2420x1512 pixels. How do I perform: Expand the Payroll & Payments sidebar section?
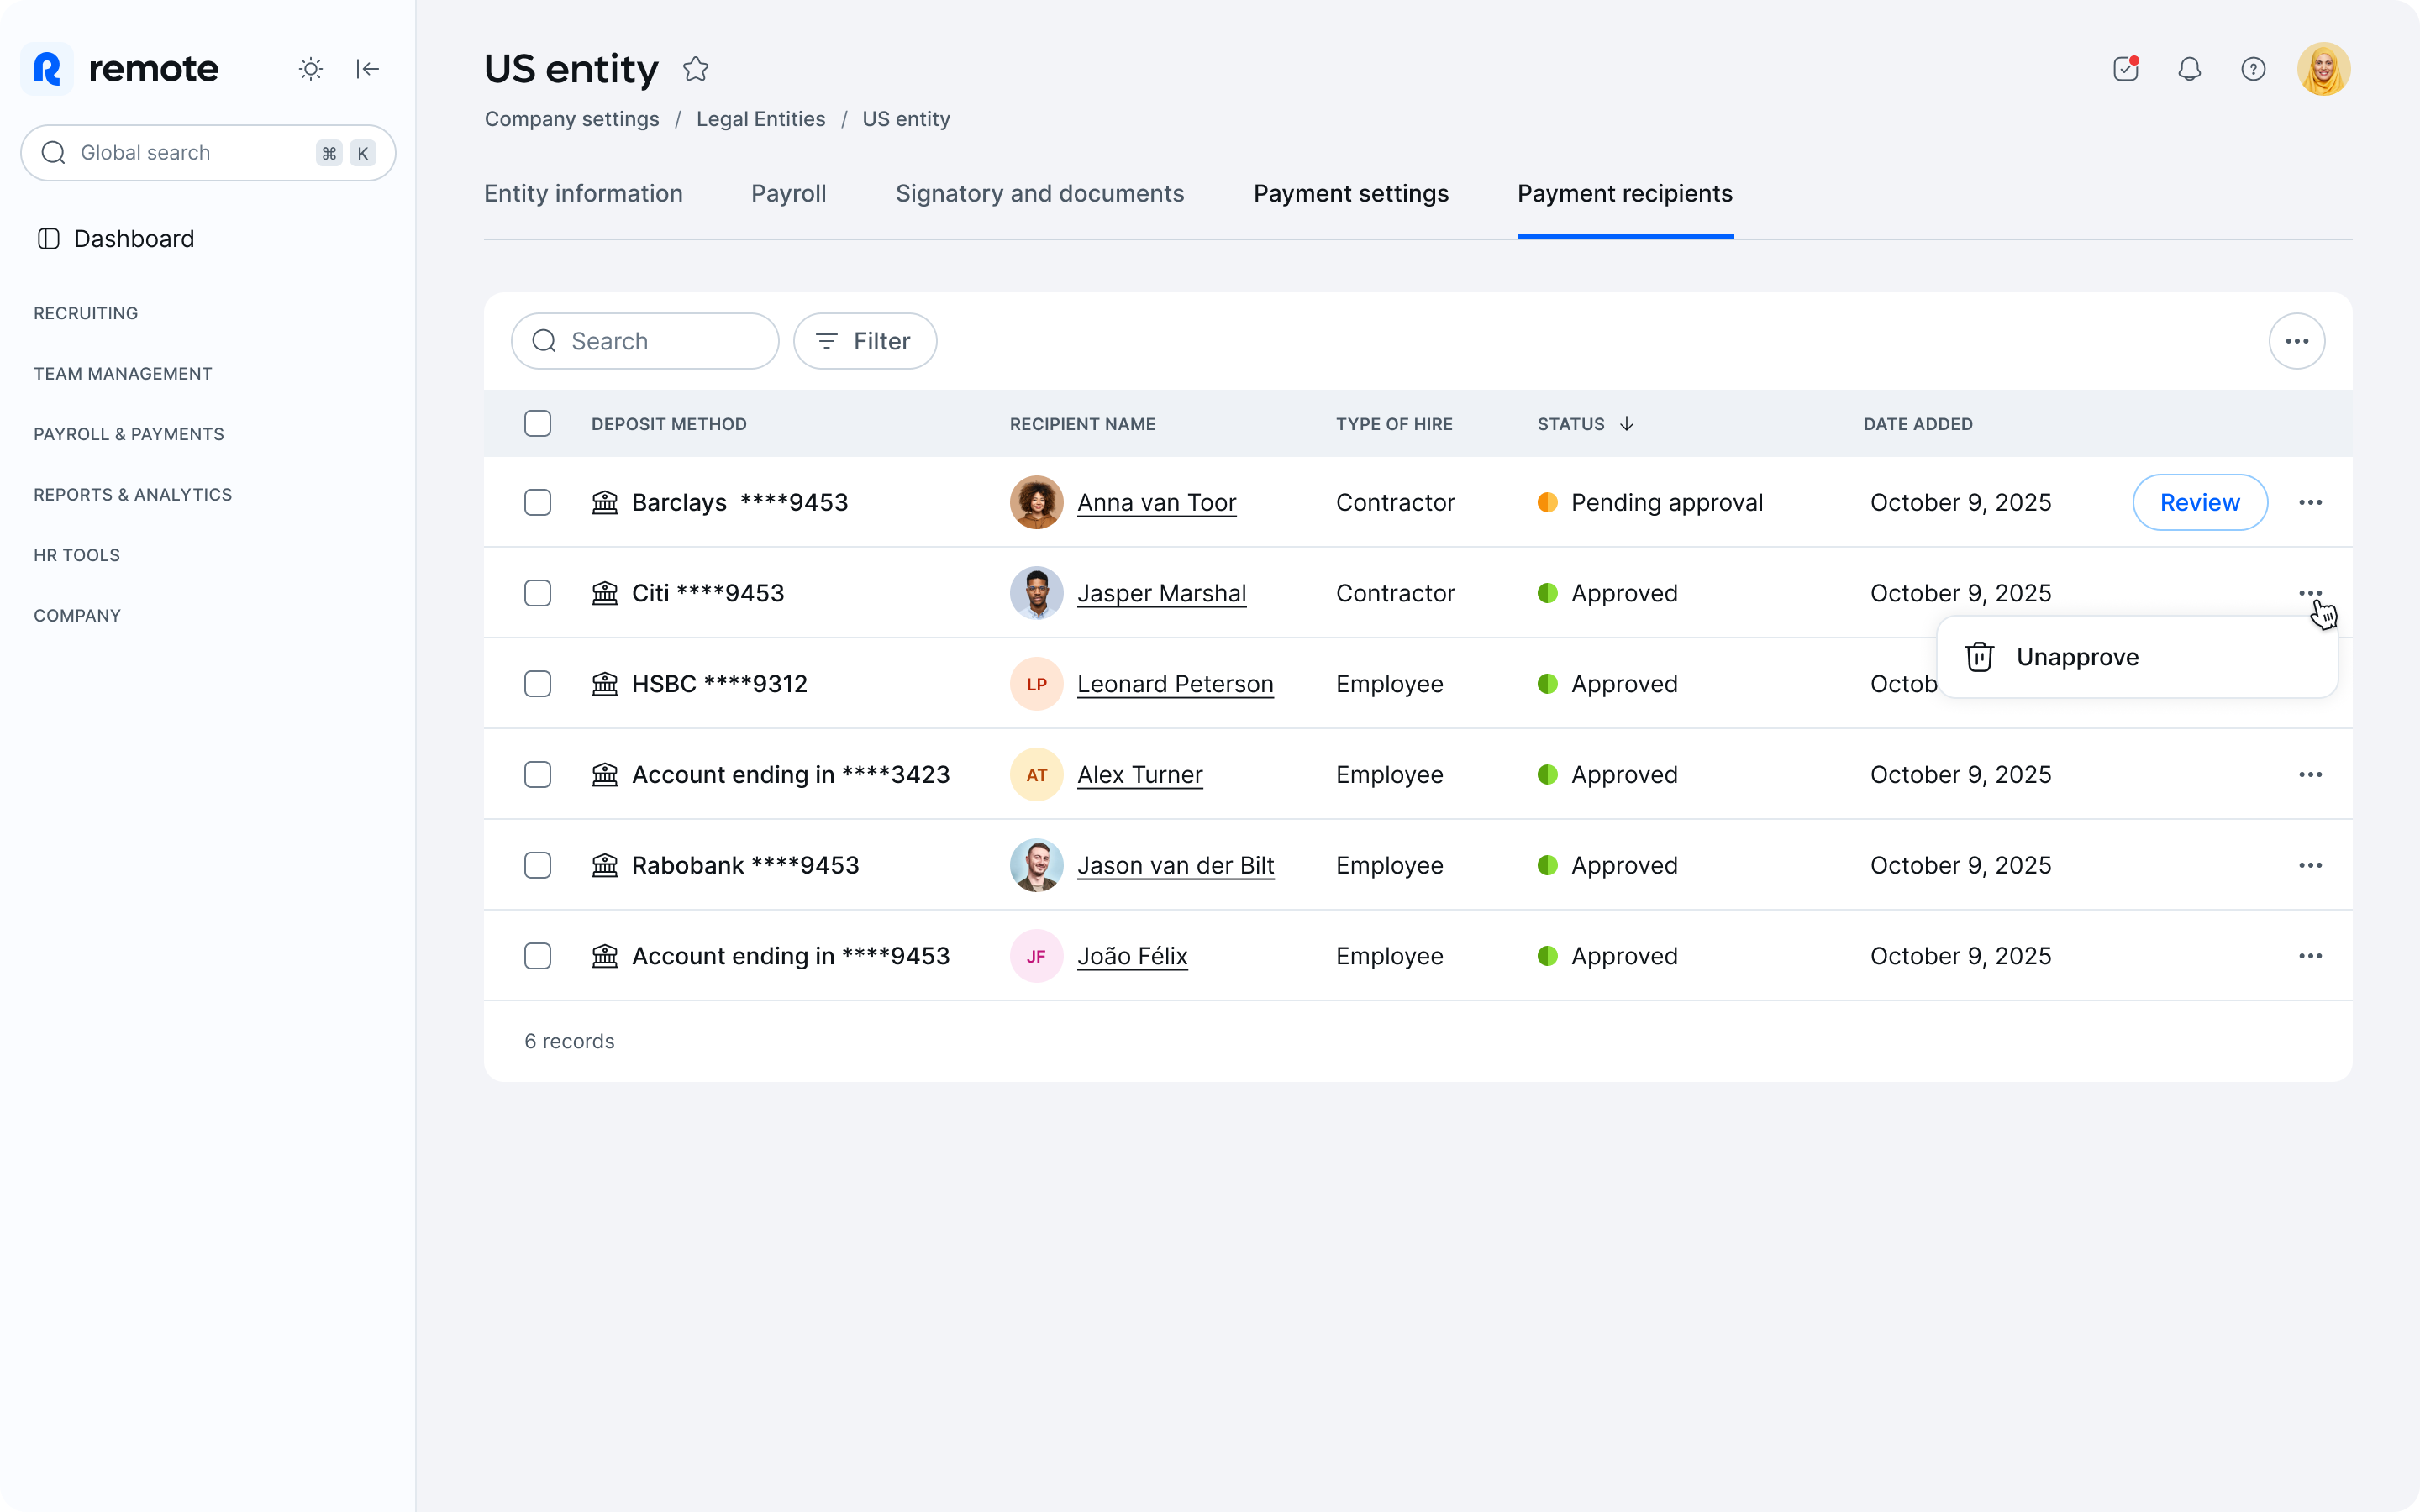click(x=129, y=434)
